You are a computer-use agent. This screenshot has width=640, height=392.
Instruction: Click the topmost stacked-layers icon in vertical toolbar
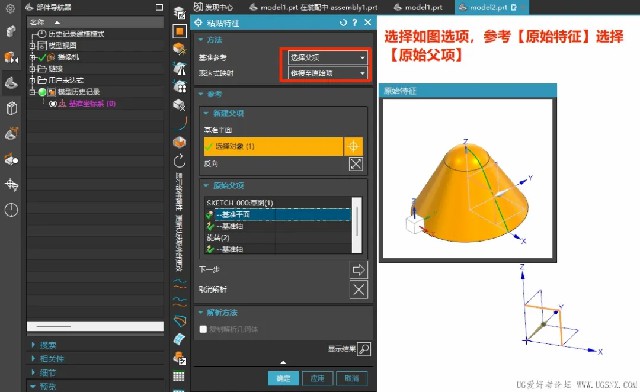point(179,13)
